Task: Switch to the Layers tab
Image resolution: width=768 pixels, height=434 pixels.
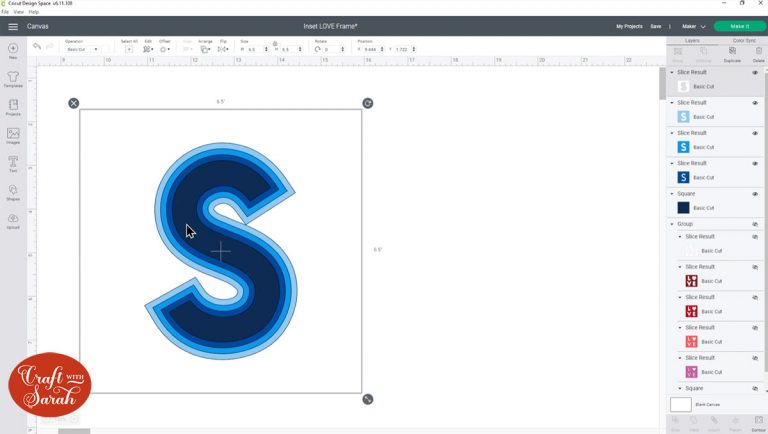Action: point(692,41)
